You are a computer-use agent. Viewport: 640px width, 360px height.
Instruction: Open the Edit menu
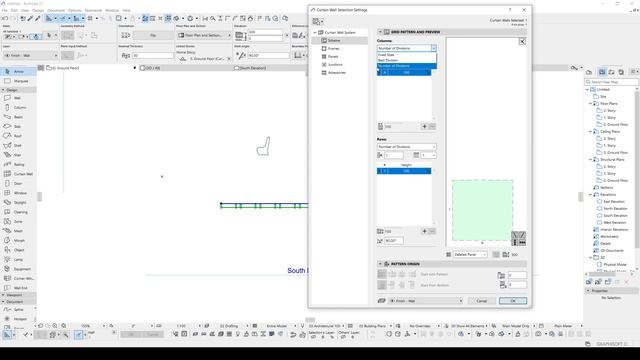coord(14,10)
